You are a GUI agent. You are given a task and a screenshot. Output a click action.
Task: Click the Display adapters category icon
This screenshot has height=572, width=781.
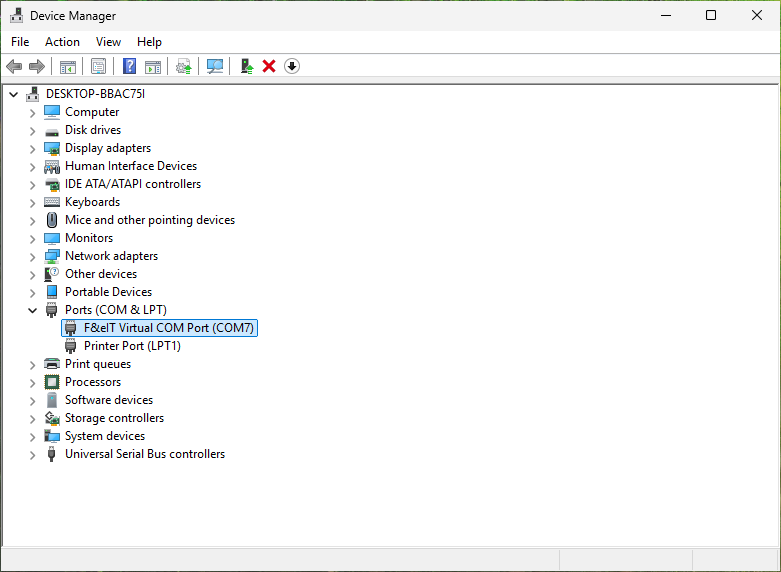point(52,148)
